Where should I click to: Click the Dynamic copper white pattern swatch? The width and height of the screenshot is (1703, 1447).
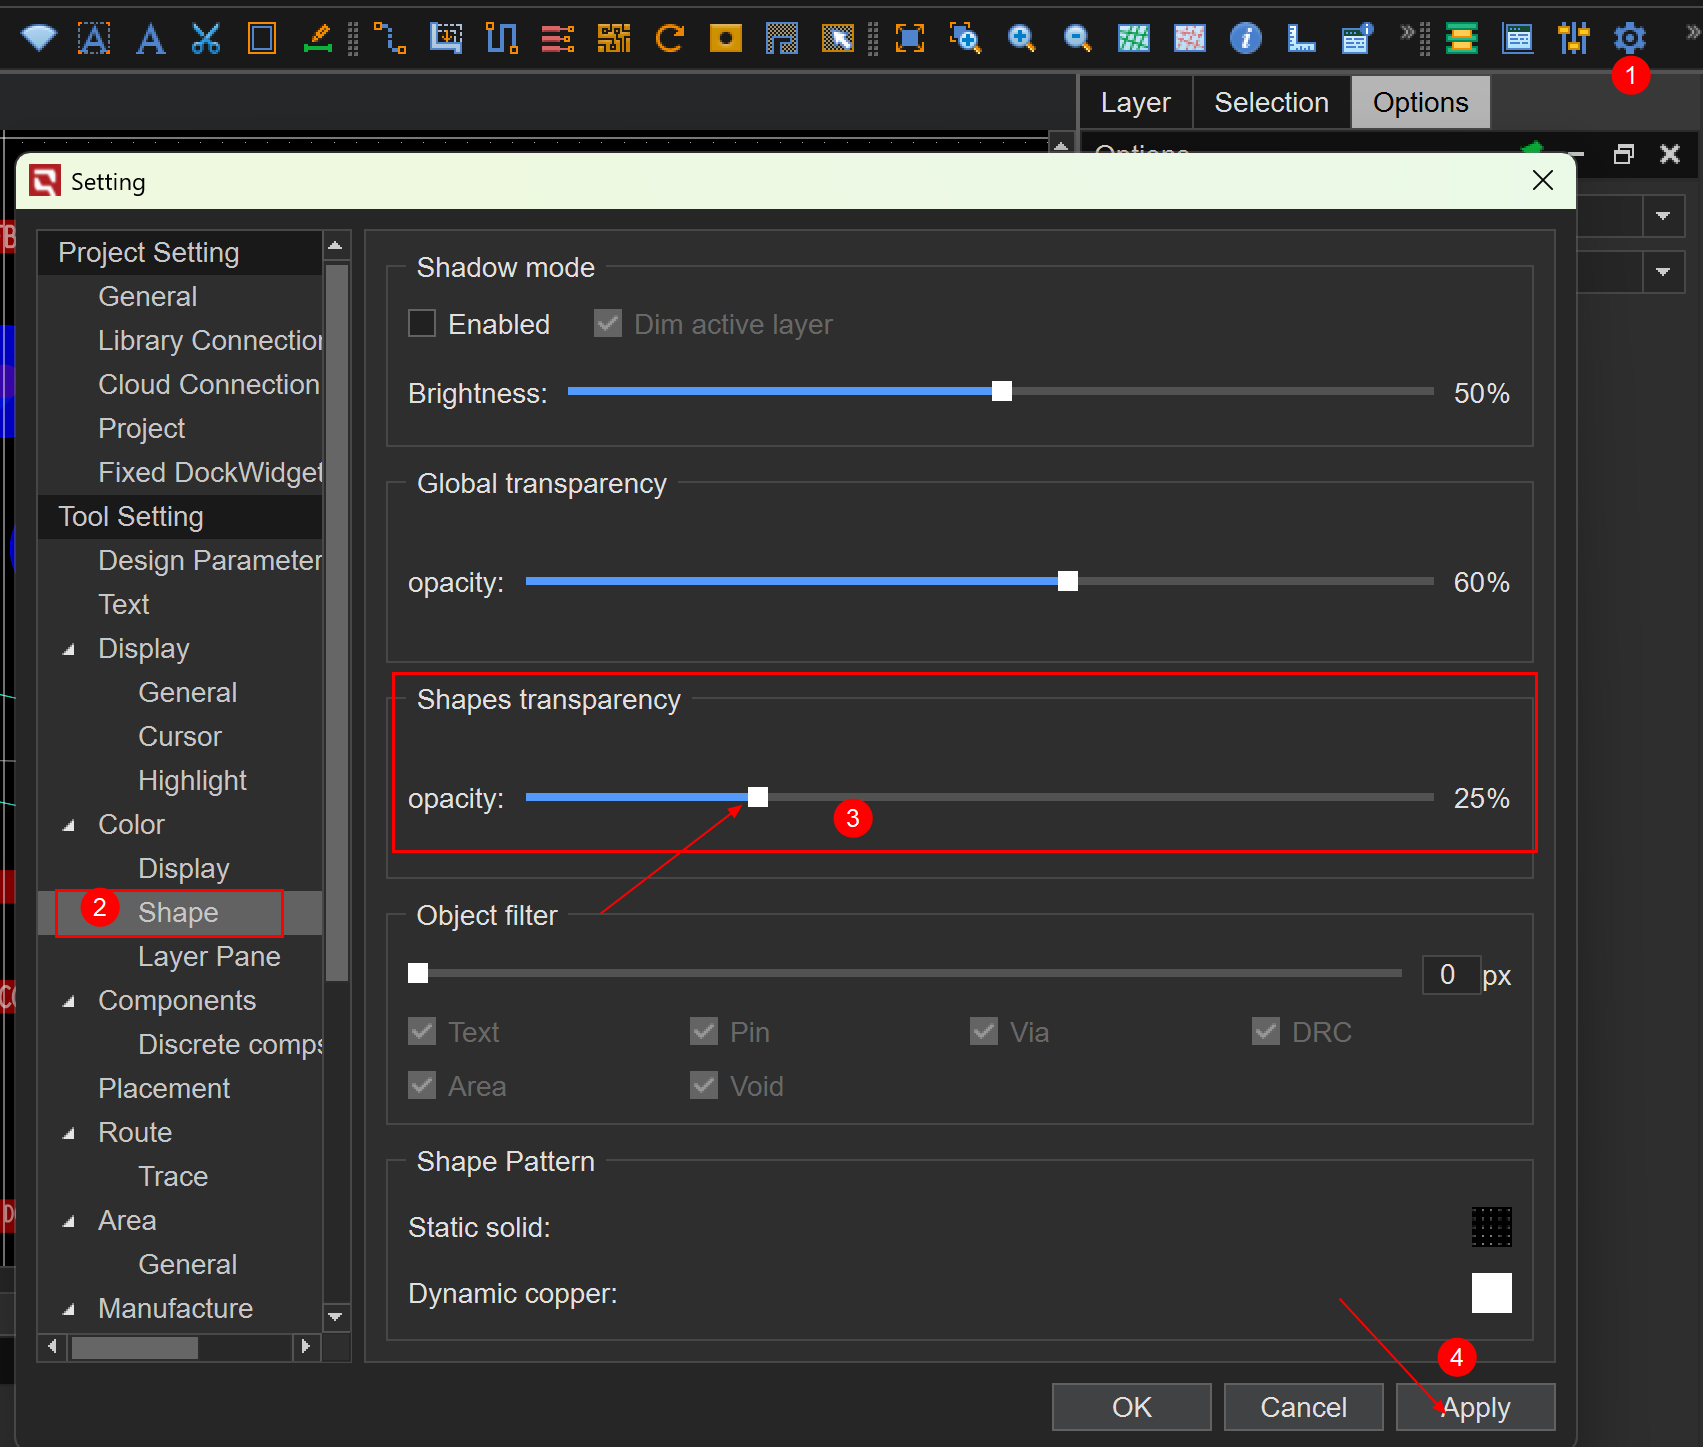1491,1293
